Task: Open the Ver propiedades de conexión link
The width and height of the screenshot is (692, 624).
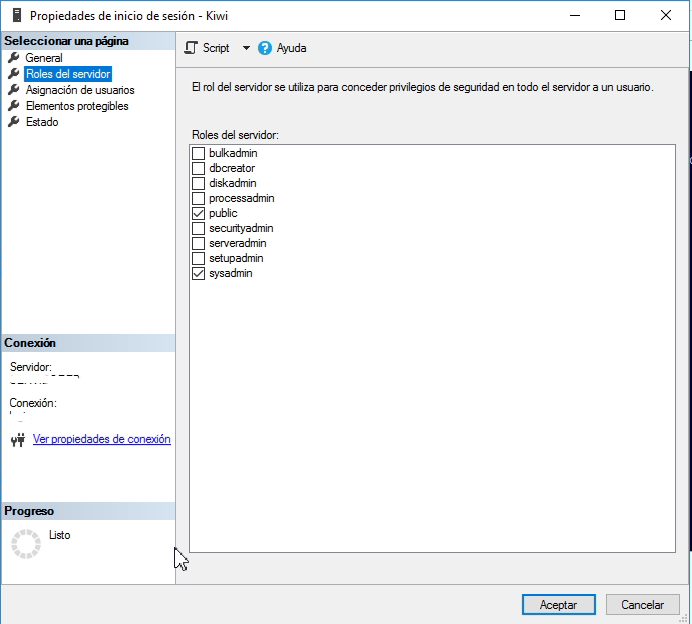Action: [102, 439]
